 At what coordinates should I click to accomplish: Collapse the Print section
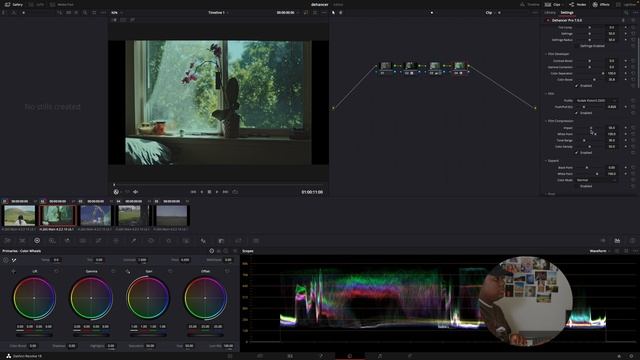[546, 93]
